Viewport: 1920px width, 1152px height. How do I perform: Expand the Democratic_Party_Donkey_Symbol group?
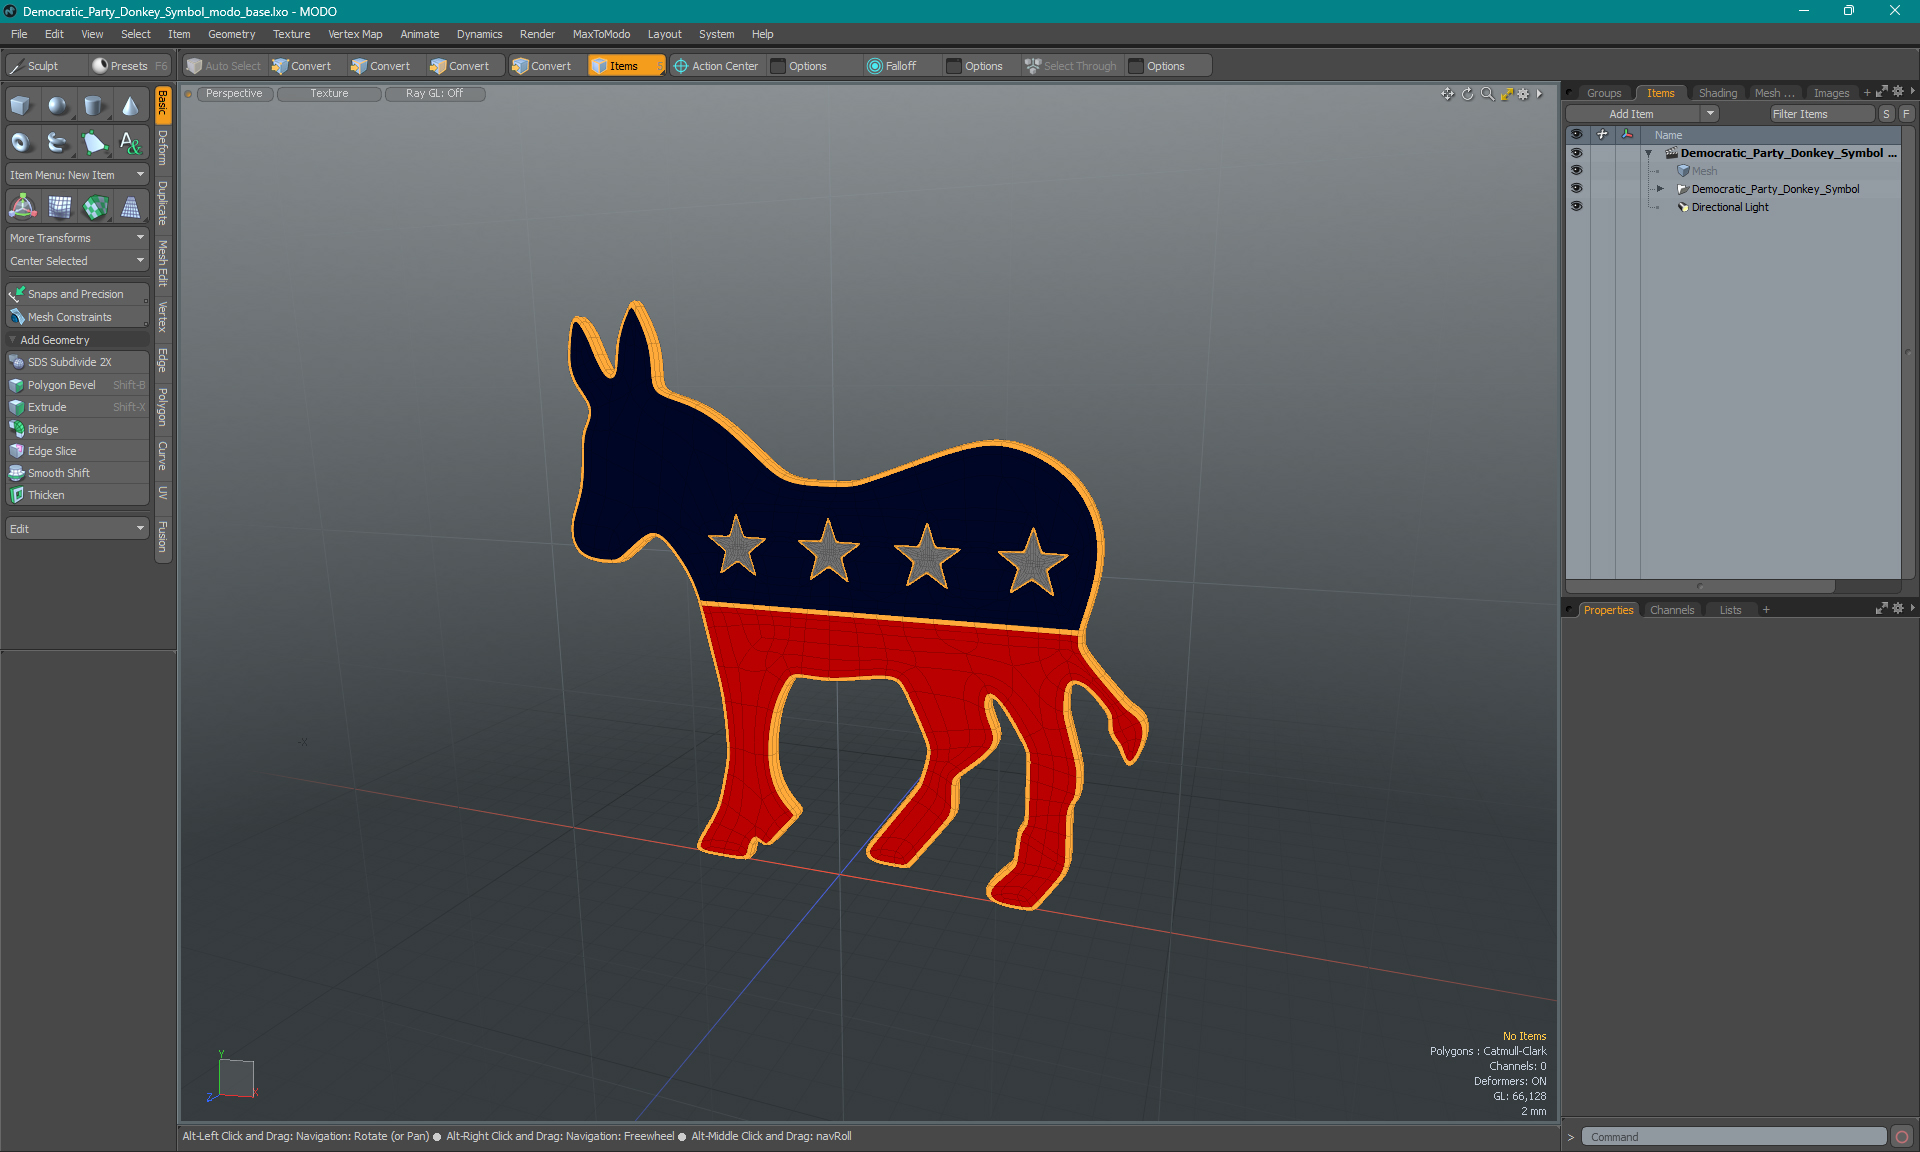[1660, 189]
